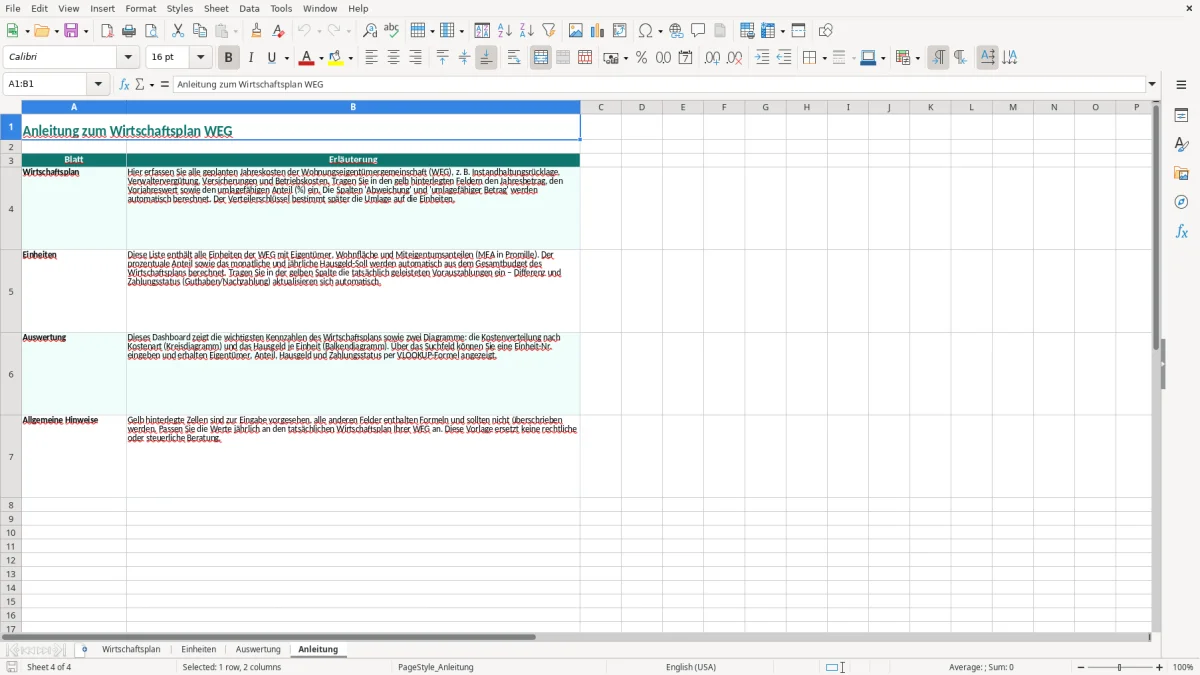Insert Image from toolbar

point(576,31)
